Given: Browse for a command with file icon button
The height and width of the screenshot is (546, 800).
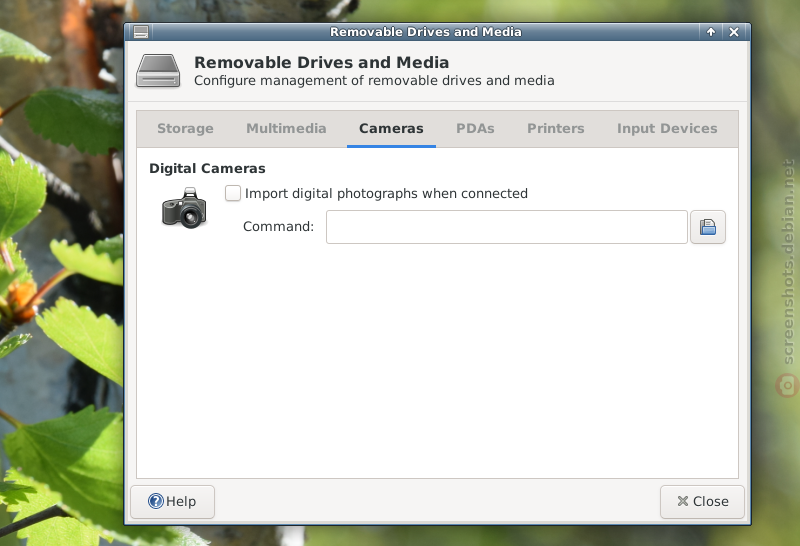Looking at the screenshot, I should (708, 227).
